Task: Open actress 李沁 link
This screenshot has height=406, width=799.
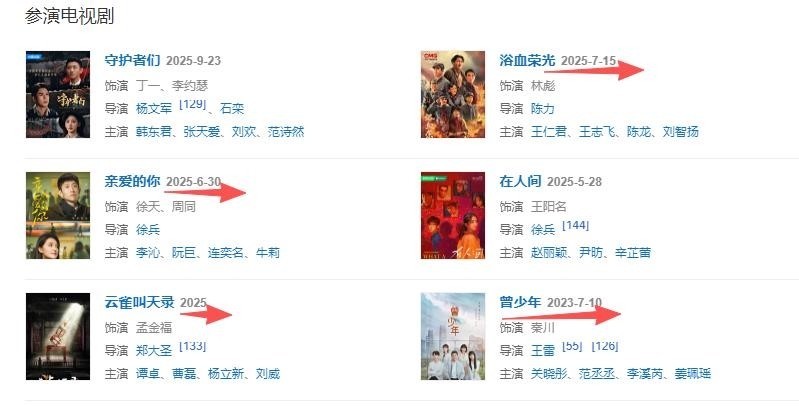Action: click(x=148, y=253)
